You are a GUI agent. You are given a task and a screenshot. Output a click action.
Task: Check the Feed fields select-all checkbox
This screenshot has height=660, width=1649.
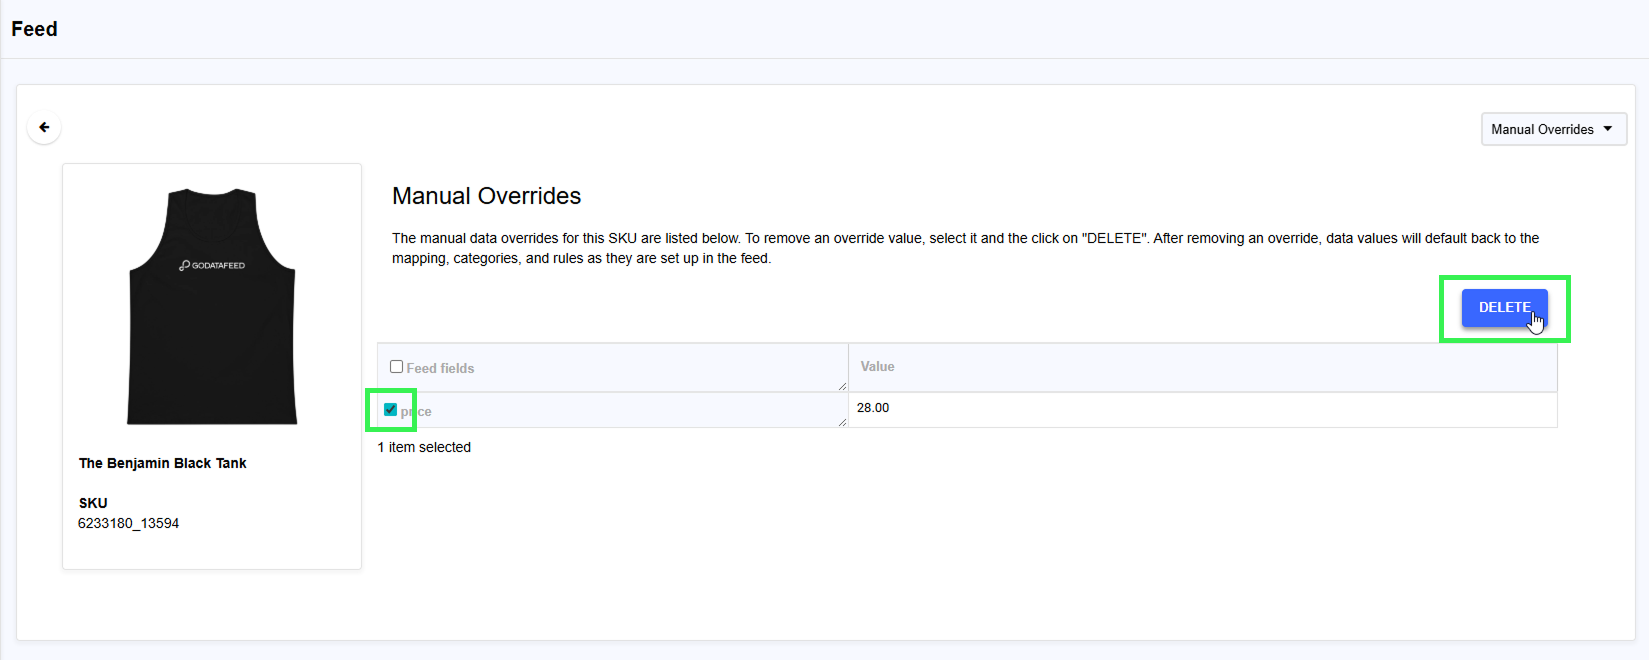397,367
